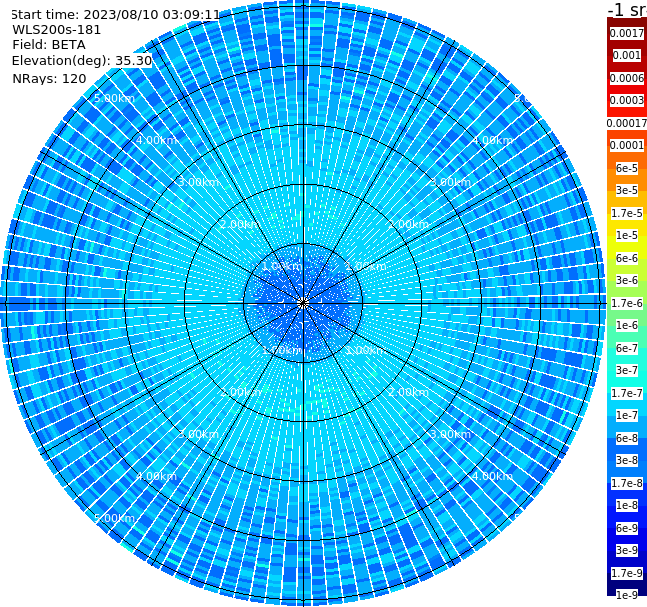This screenshot has height=607, width=647.
Task: Click the 0.0006 color scale label
Action: [x=627, y=78]
